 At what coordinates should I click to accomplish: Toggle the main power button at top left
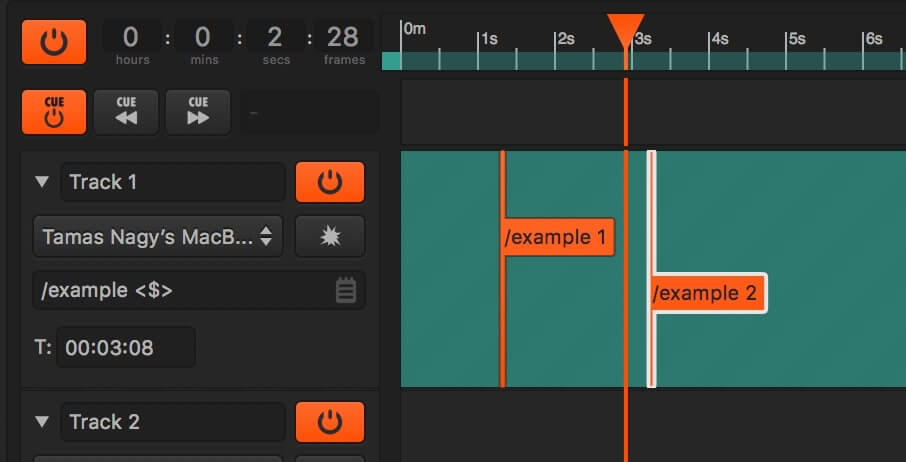pos(54,42)
